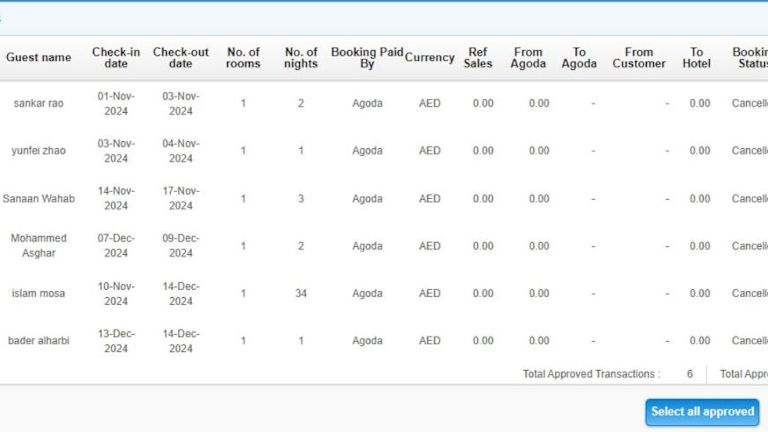The height and width of the screenshot is (432, 768).
Task: Click the Total Approved Transactions count
Action: tap(689, 374)
